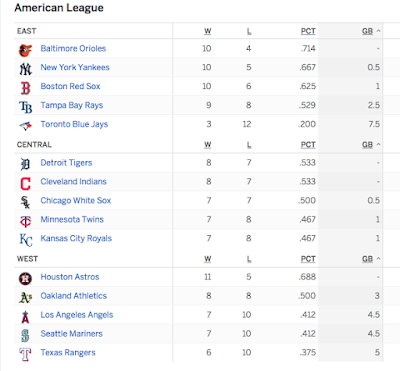400x371 pixels.
Task: Click the Seattle Mariners logo
Action: tap(25, 335)
